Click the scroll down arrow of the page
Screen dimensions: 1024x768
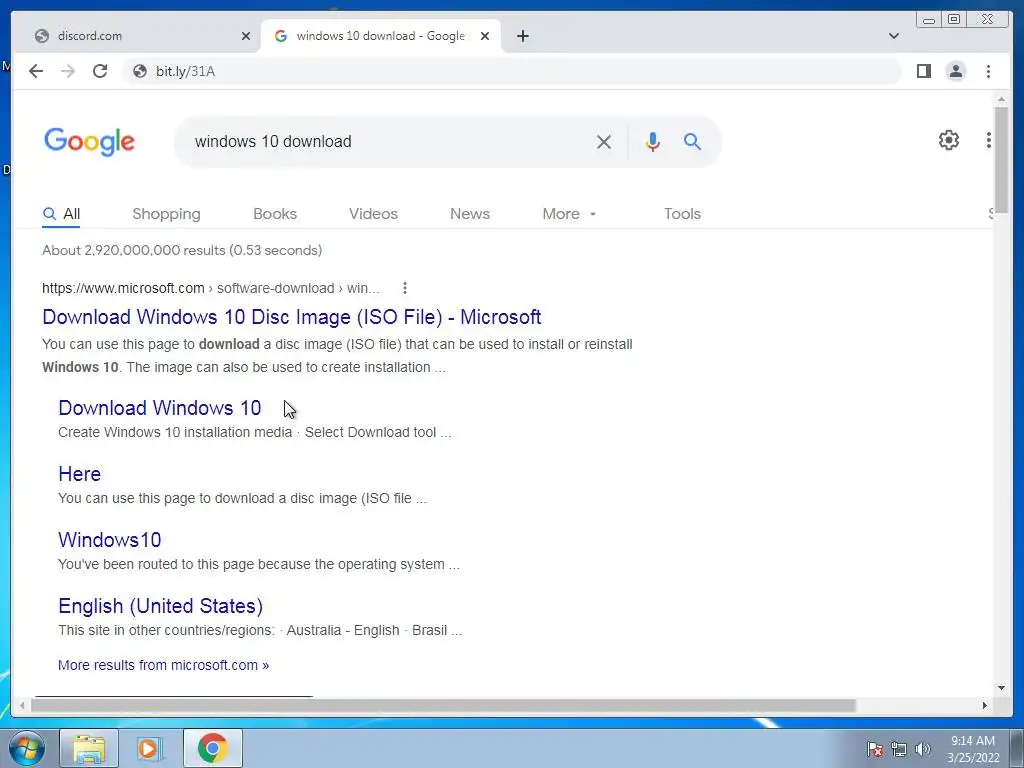(x=1001, y=688)
